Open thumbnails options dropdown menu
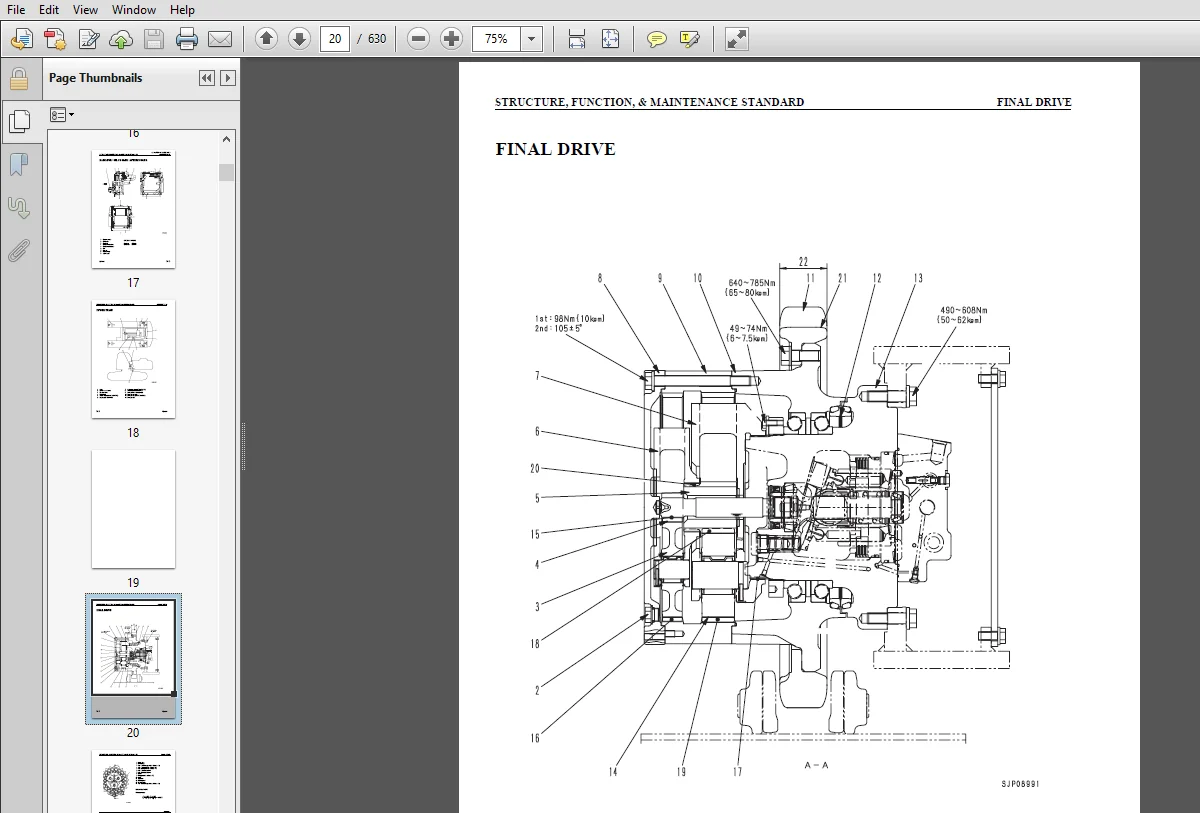 [x=62, y=115]
